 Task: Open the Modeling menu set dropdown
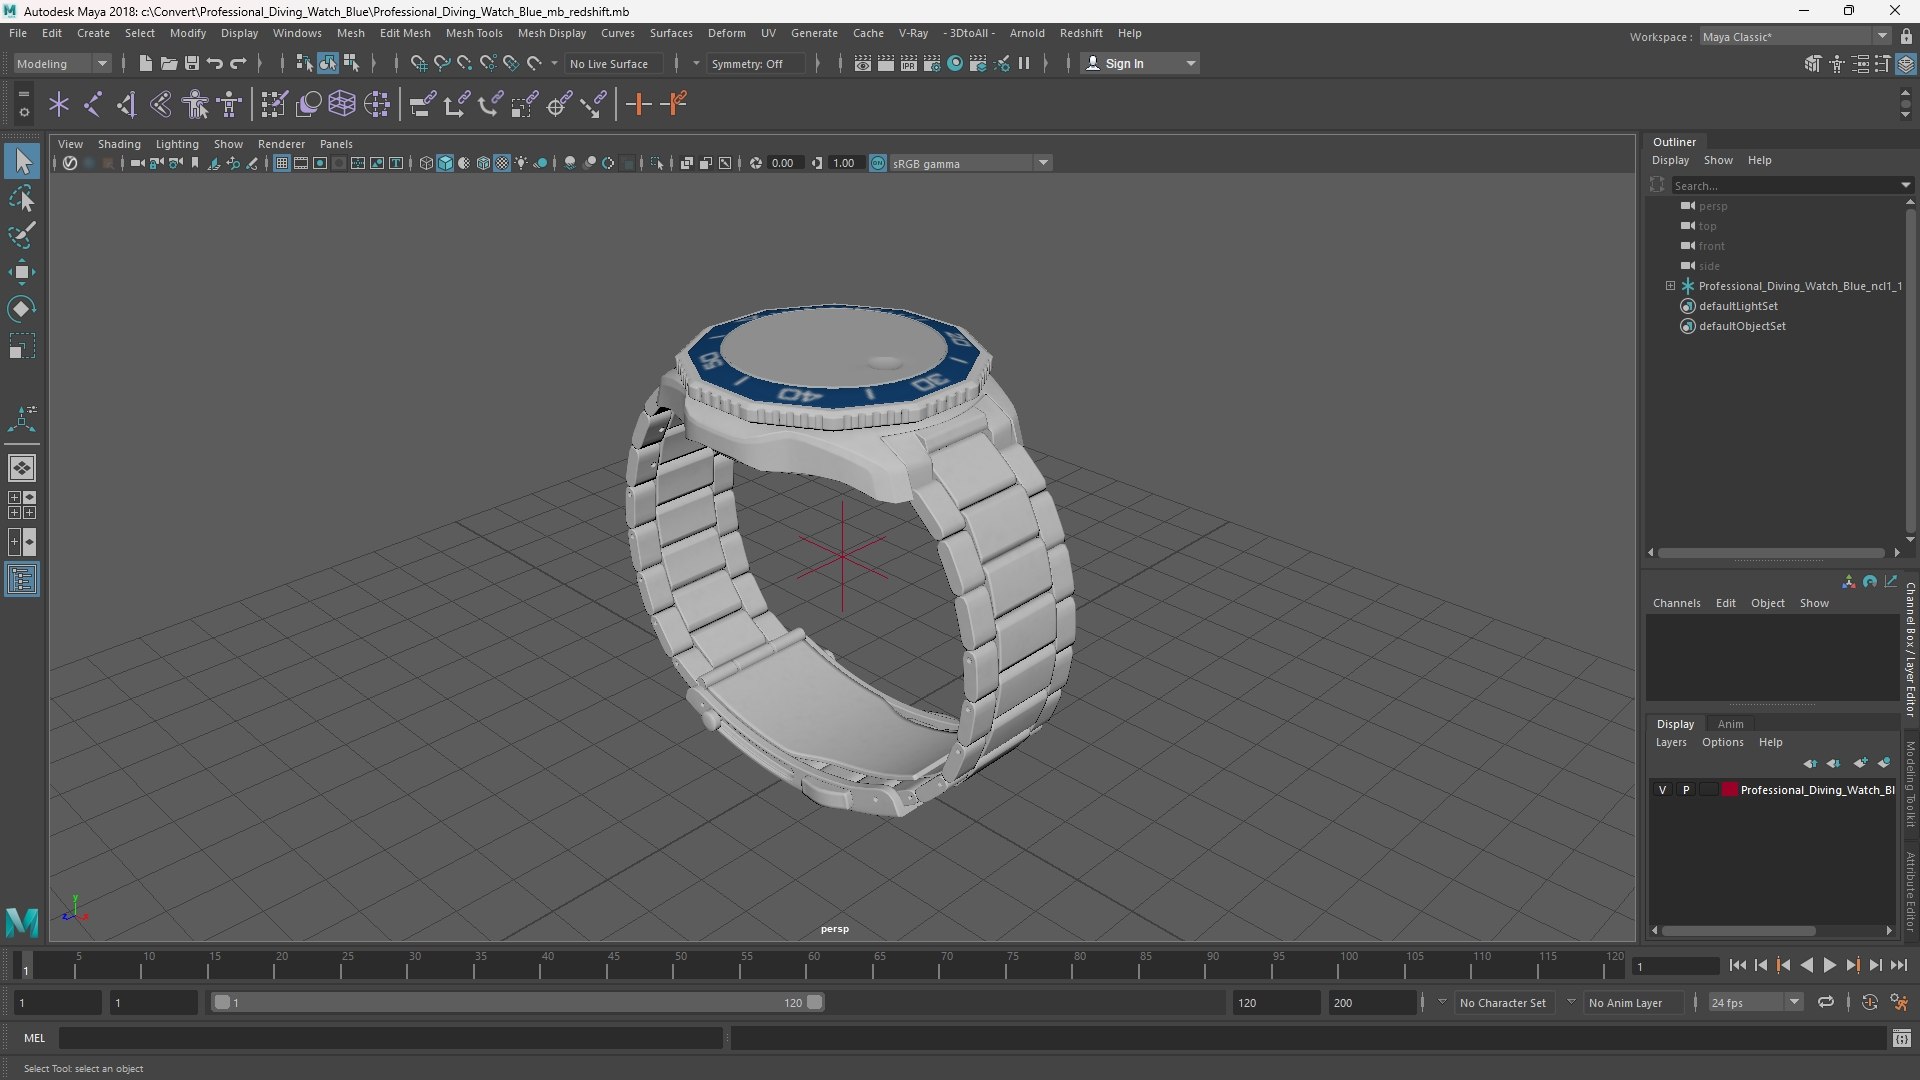pyautogui.click(x=62, y=63)
